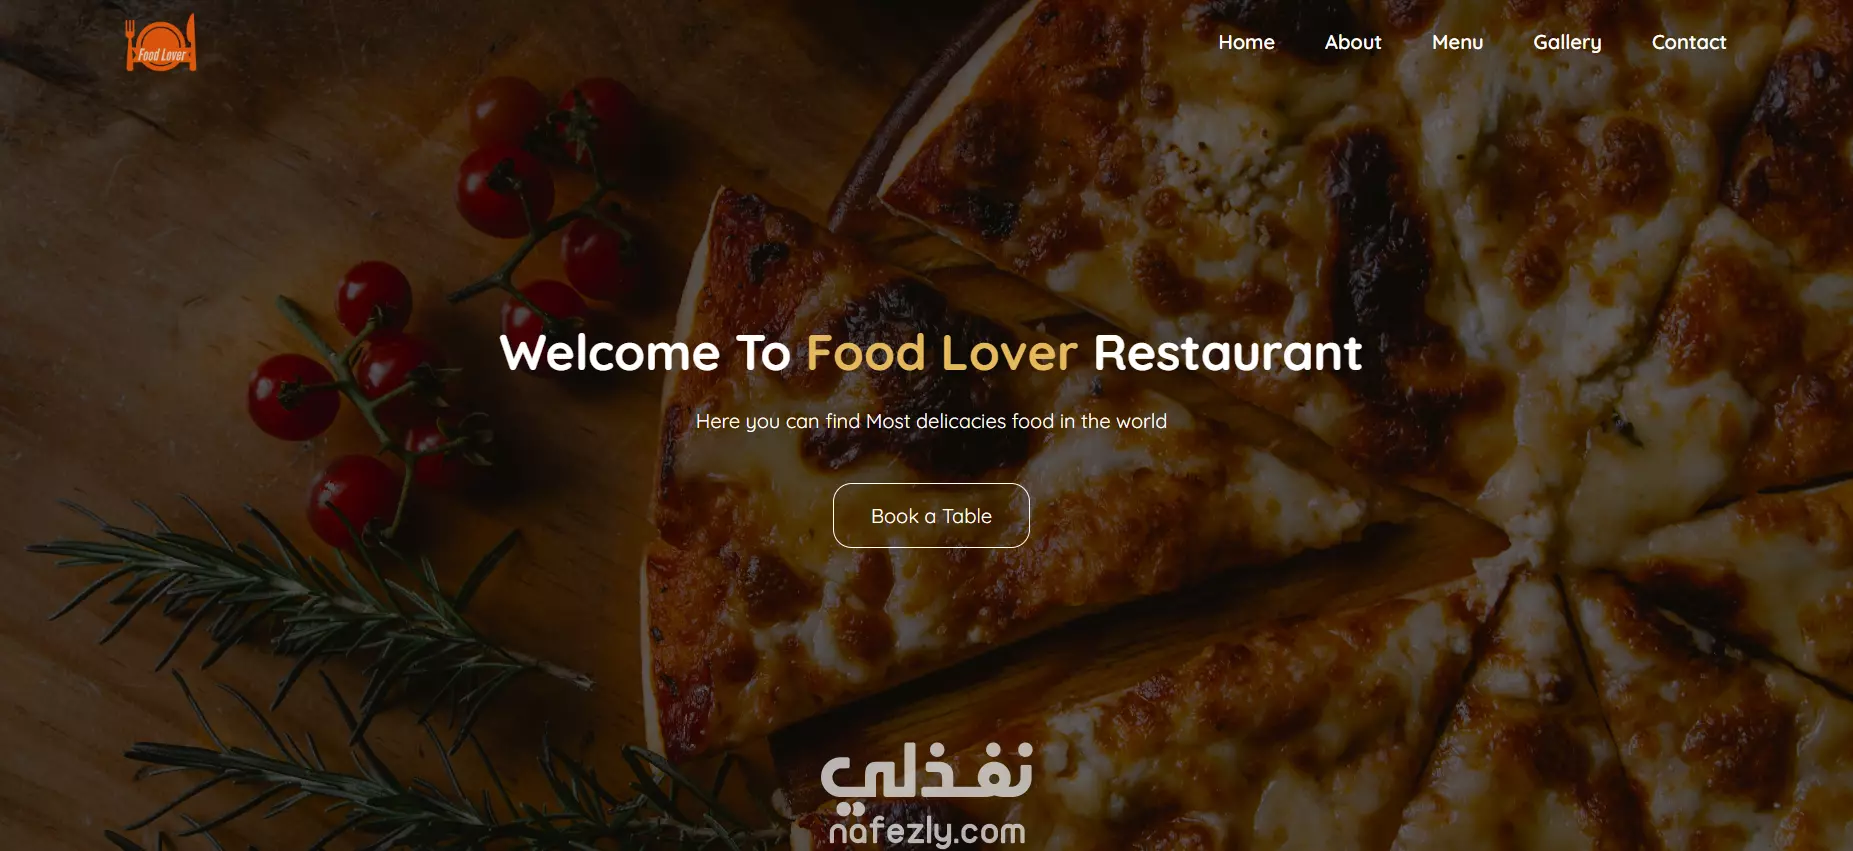Image resolution: width=1853 pixels, height=851 pixels.
Task: Go to the About page link
Action: click(1352, 42)
